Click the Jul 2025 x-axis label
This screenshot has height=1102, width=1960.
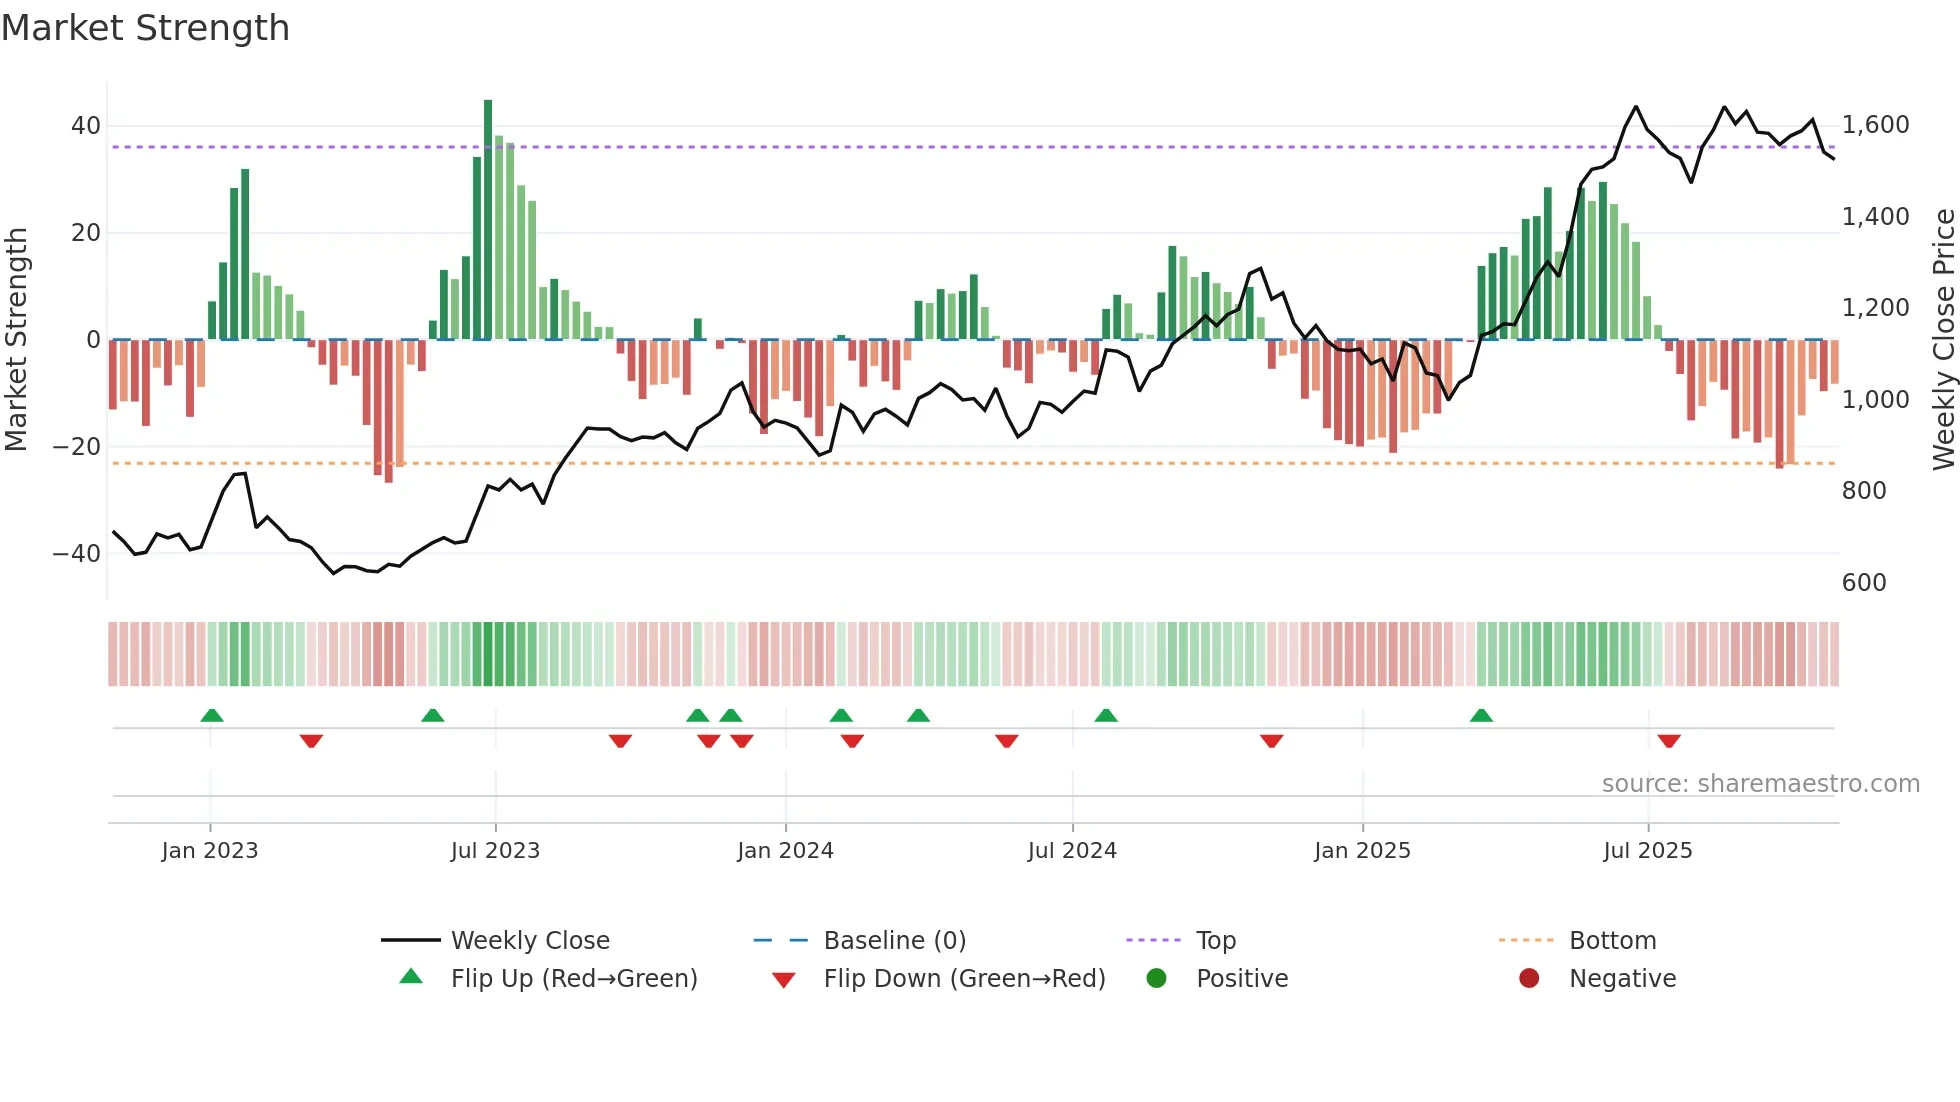coord(1648,851)
